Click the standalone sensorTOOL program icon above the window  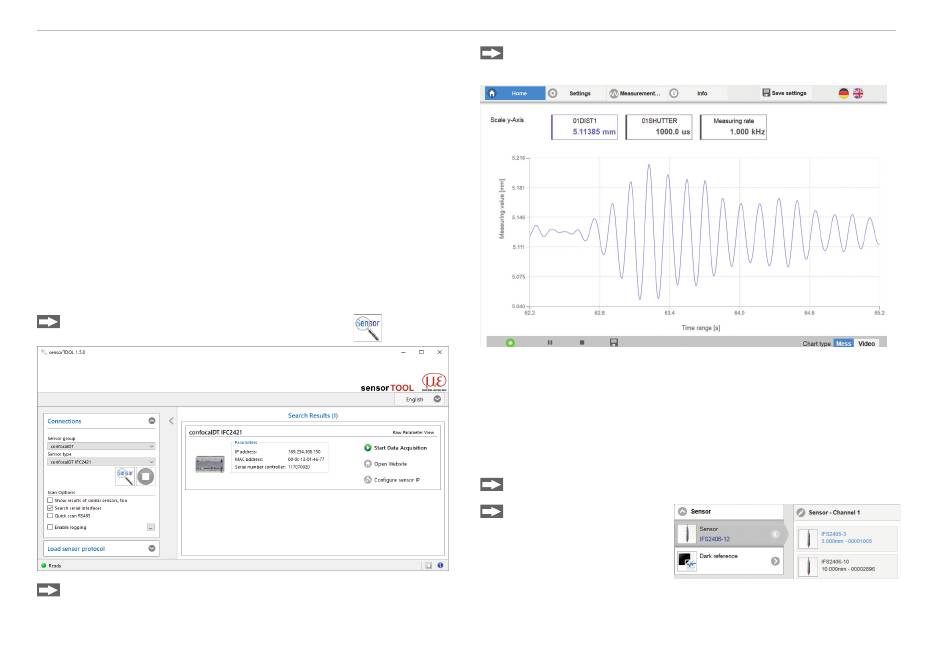pos(368,328)
